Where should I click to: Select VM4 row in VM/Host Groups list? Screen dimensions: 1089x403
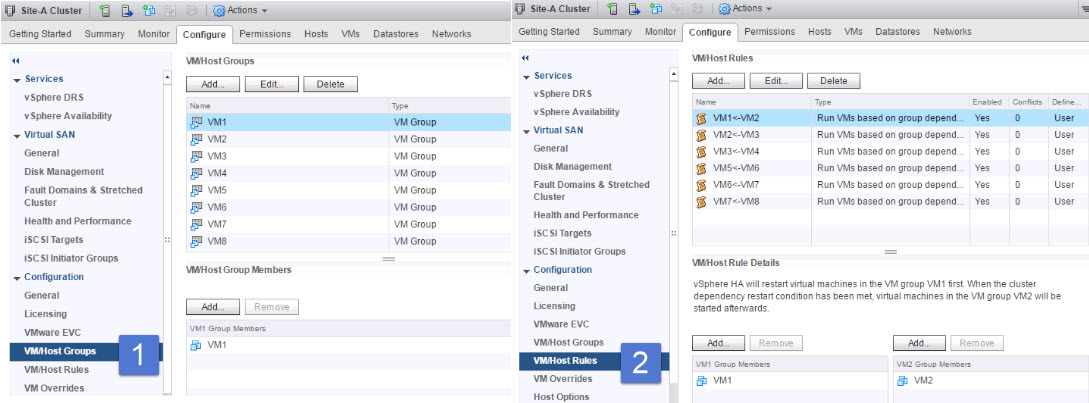click(x=347, y=173)
